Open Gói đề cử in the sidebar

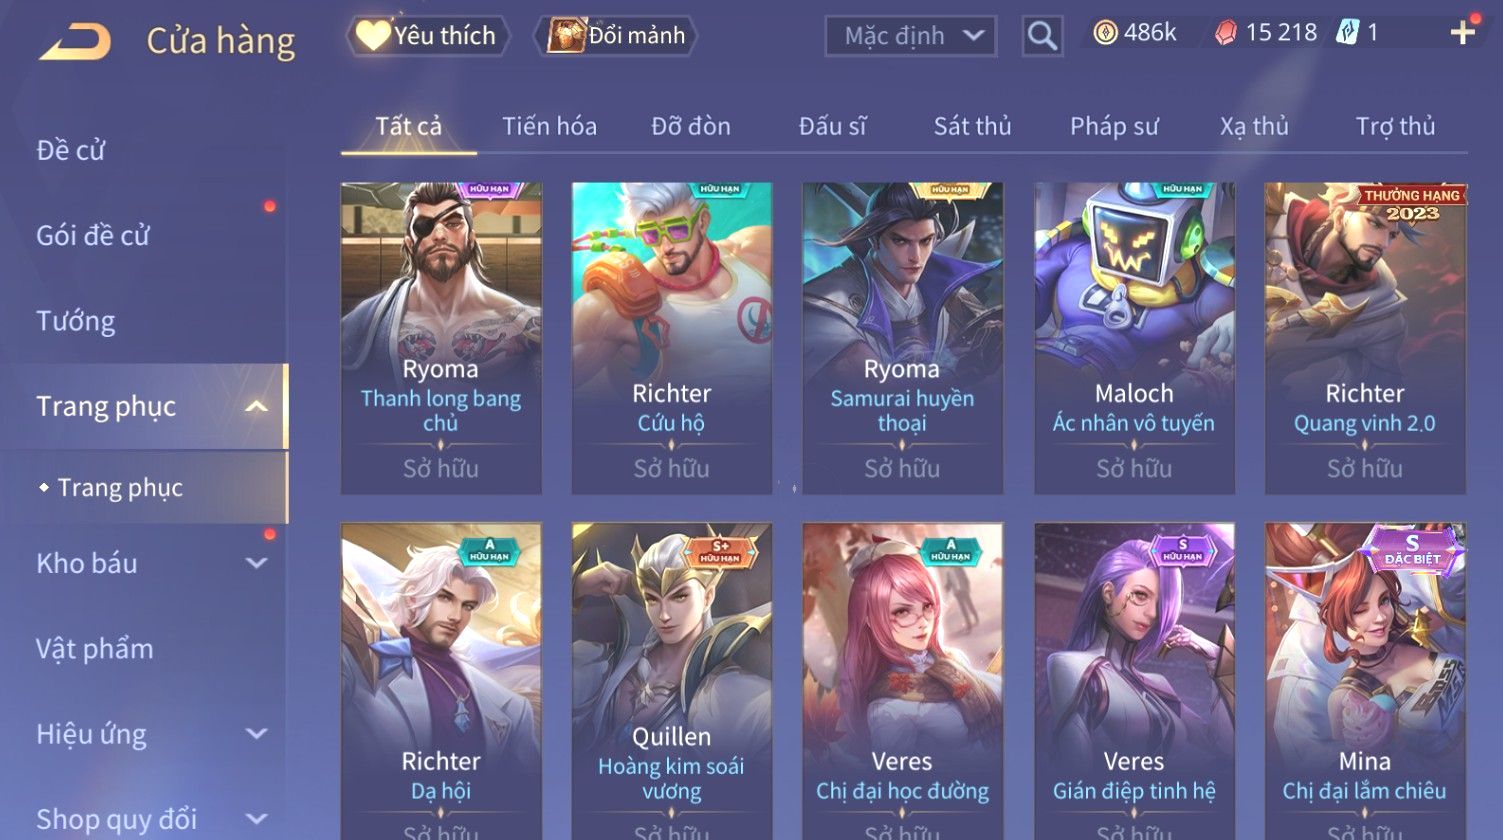[x=93, y=235]
